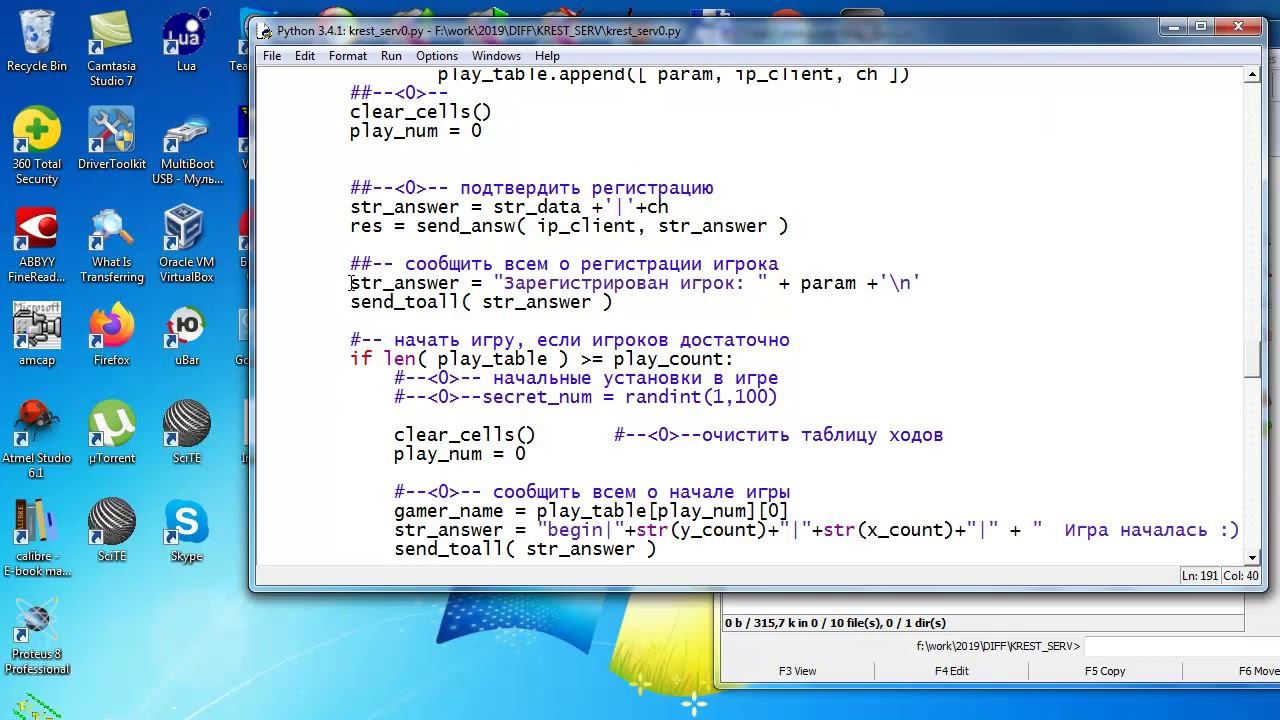Open the Help menu
The image size is (1280, 720).
tap(547, 56)
